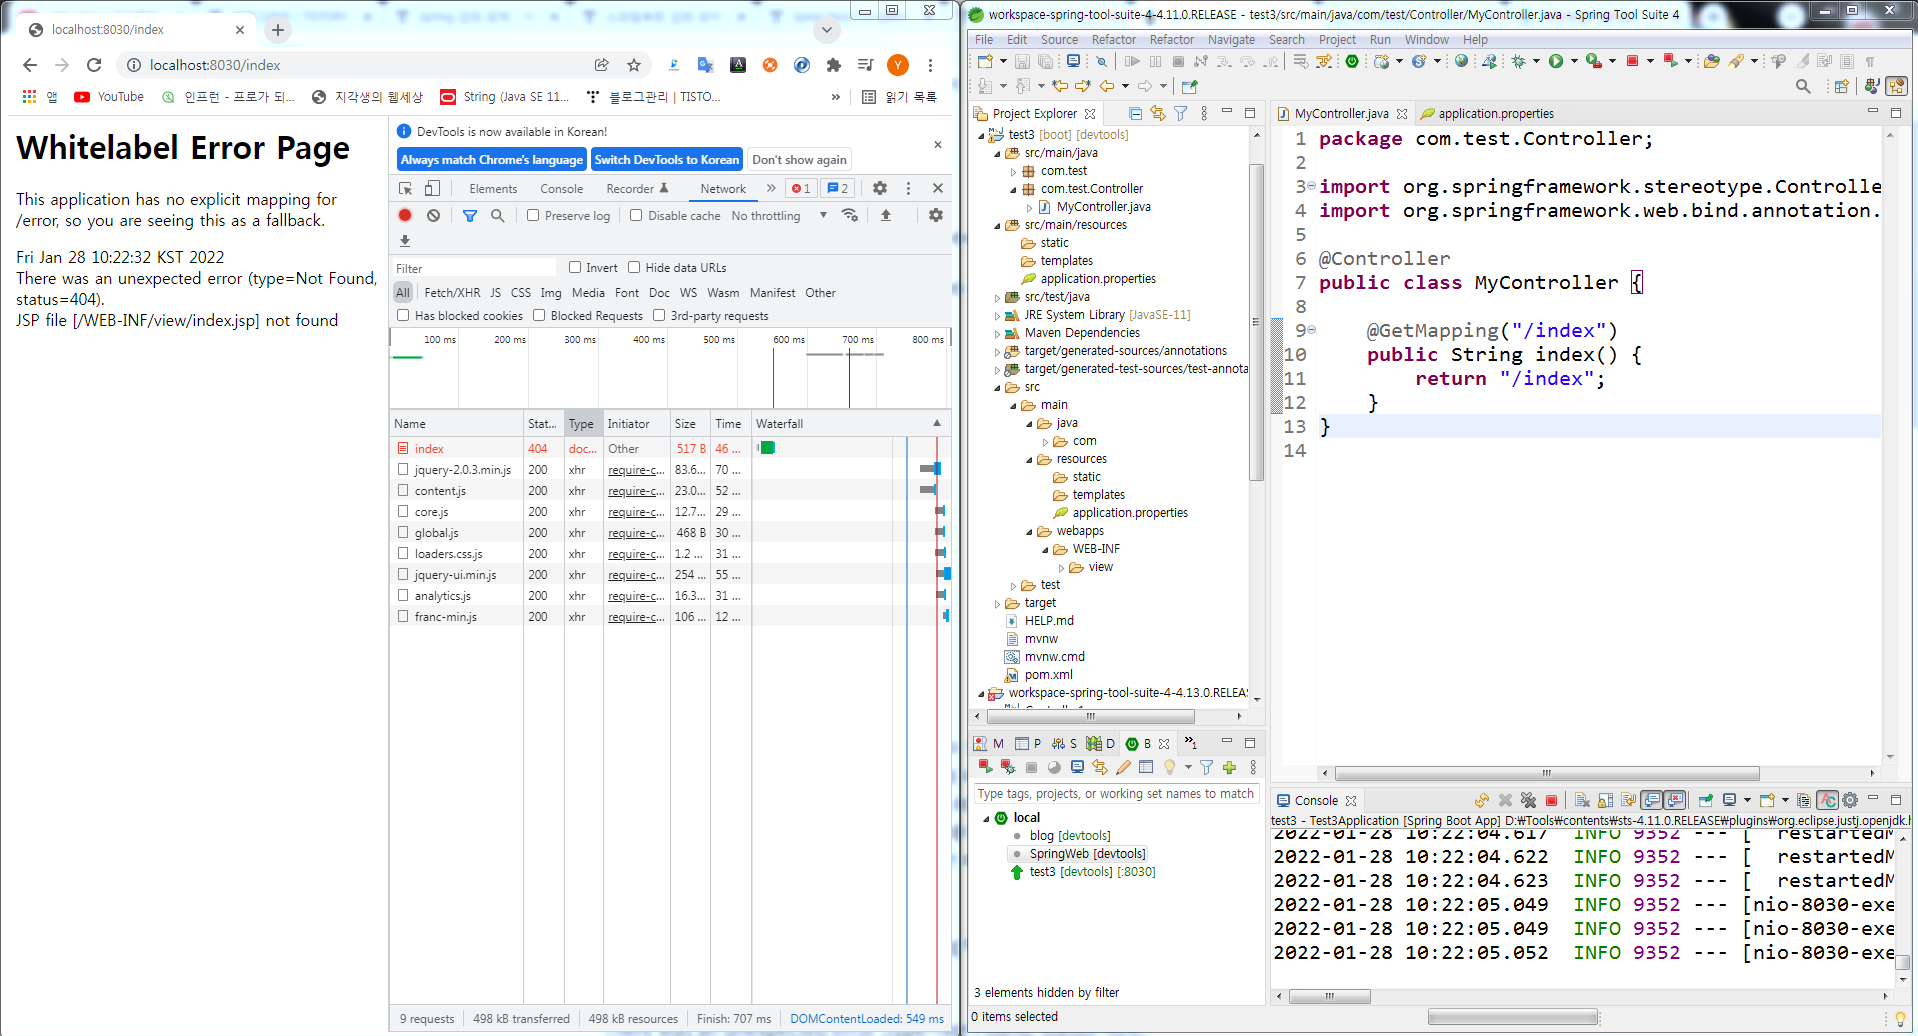Click the green plus icon in Boot Dashboard
Image resolution: width=1918 pixels, height=1036 pixels.
click(1229, 767)
